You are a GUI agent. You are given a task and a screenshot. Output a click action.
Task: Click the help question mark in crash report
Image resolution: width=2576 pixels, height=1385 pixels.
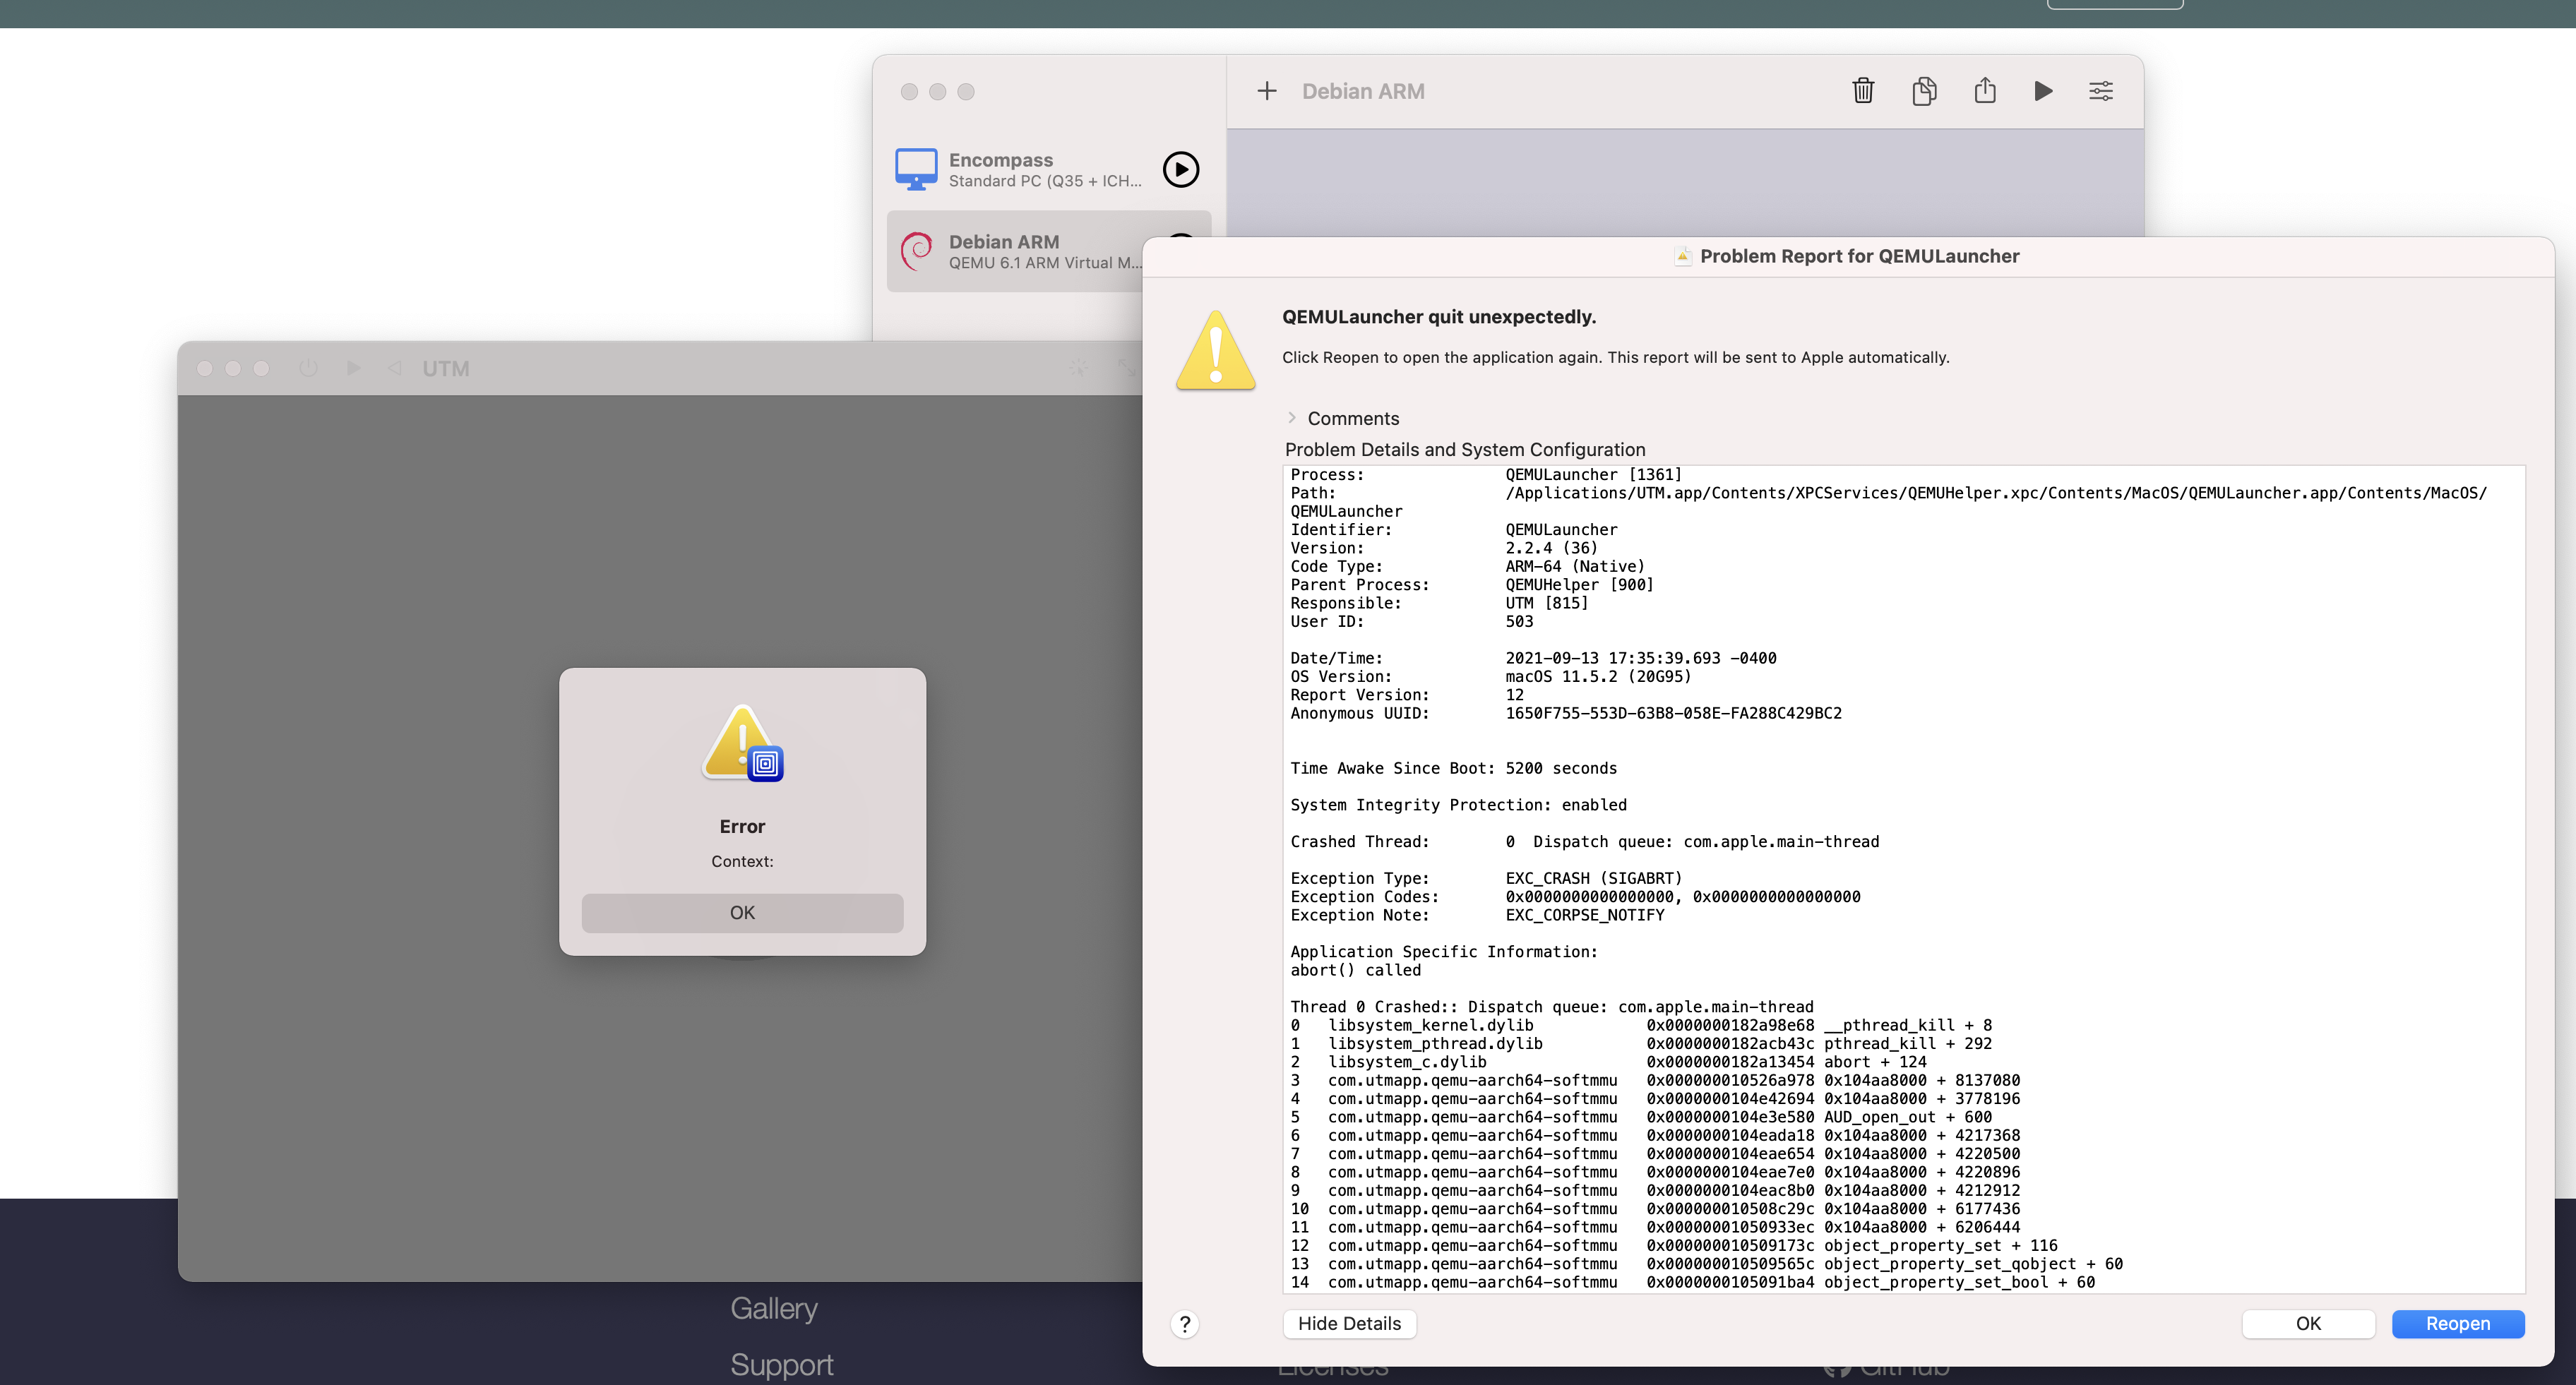[1185, 1324]
